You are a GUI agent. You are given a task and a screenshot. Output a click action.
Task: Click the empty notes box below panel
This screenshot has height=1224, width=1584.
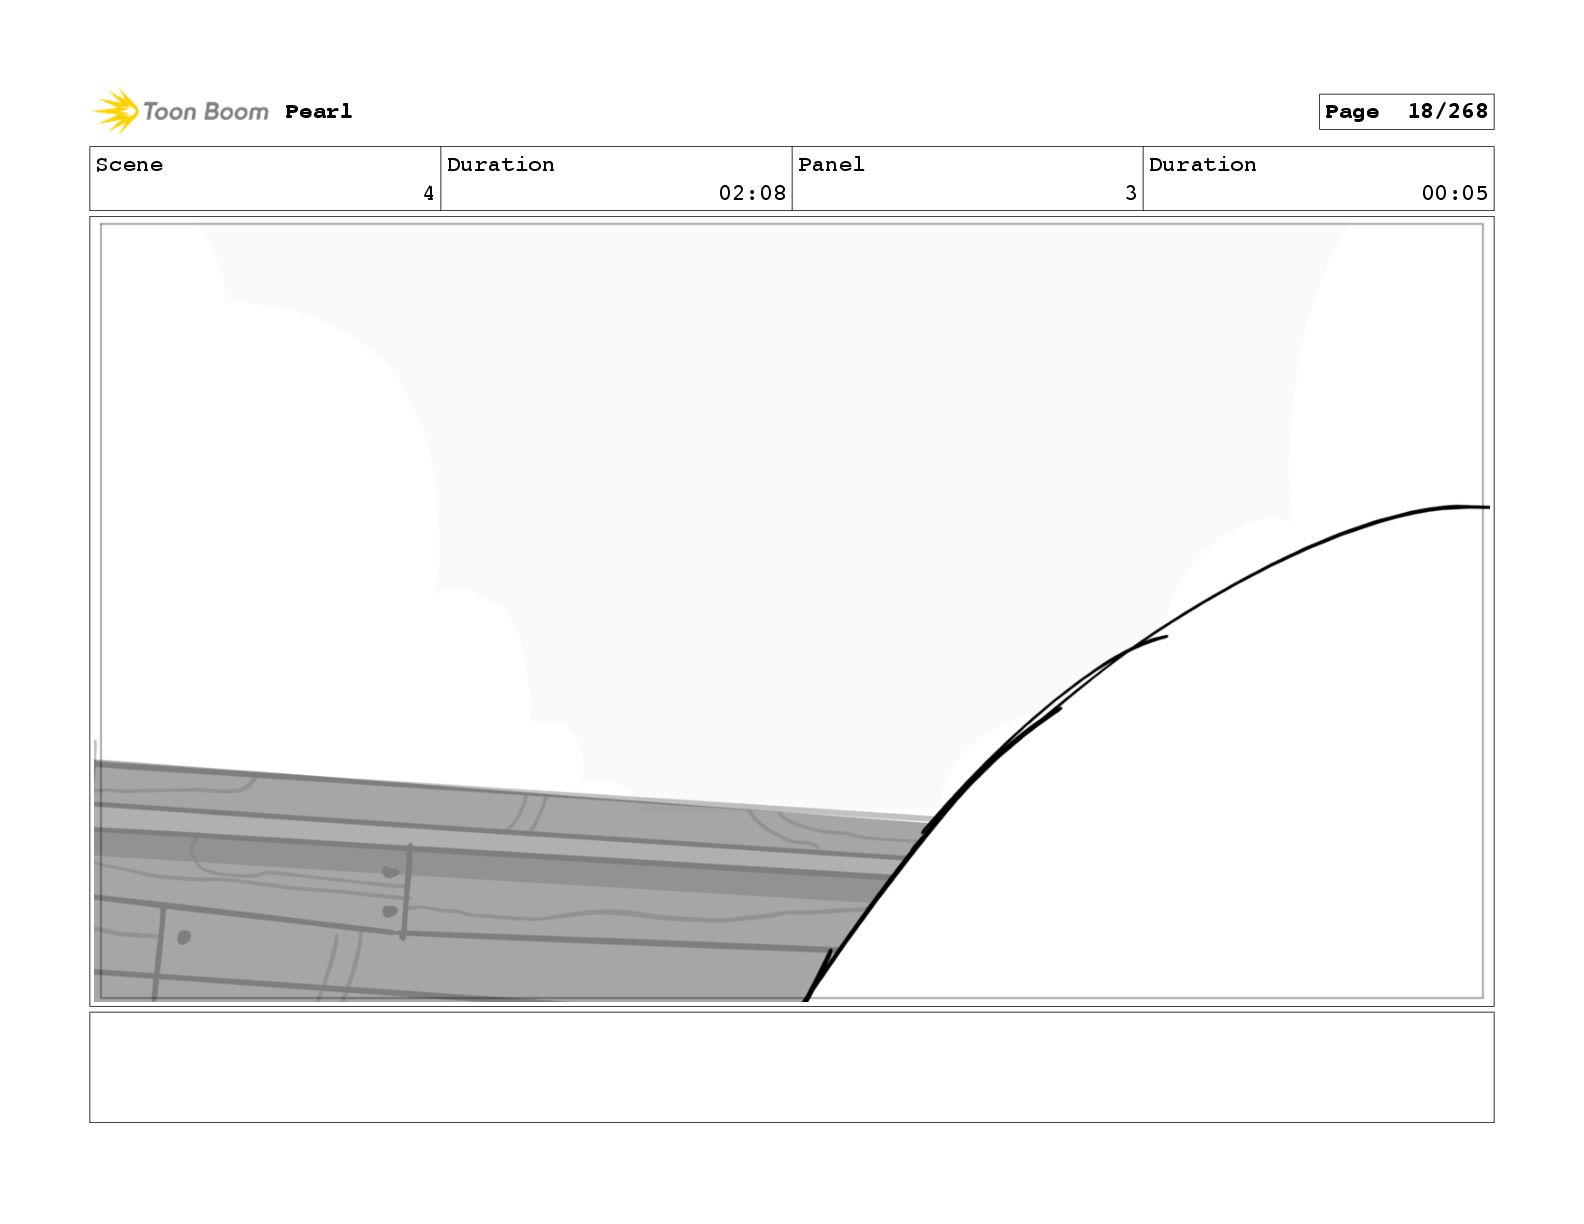tap(792, 1067)
